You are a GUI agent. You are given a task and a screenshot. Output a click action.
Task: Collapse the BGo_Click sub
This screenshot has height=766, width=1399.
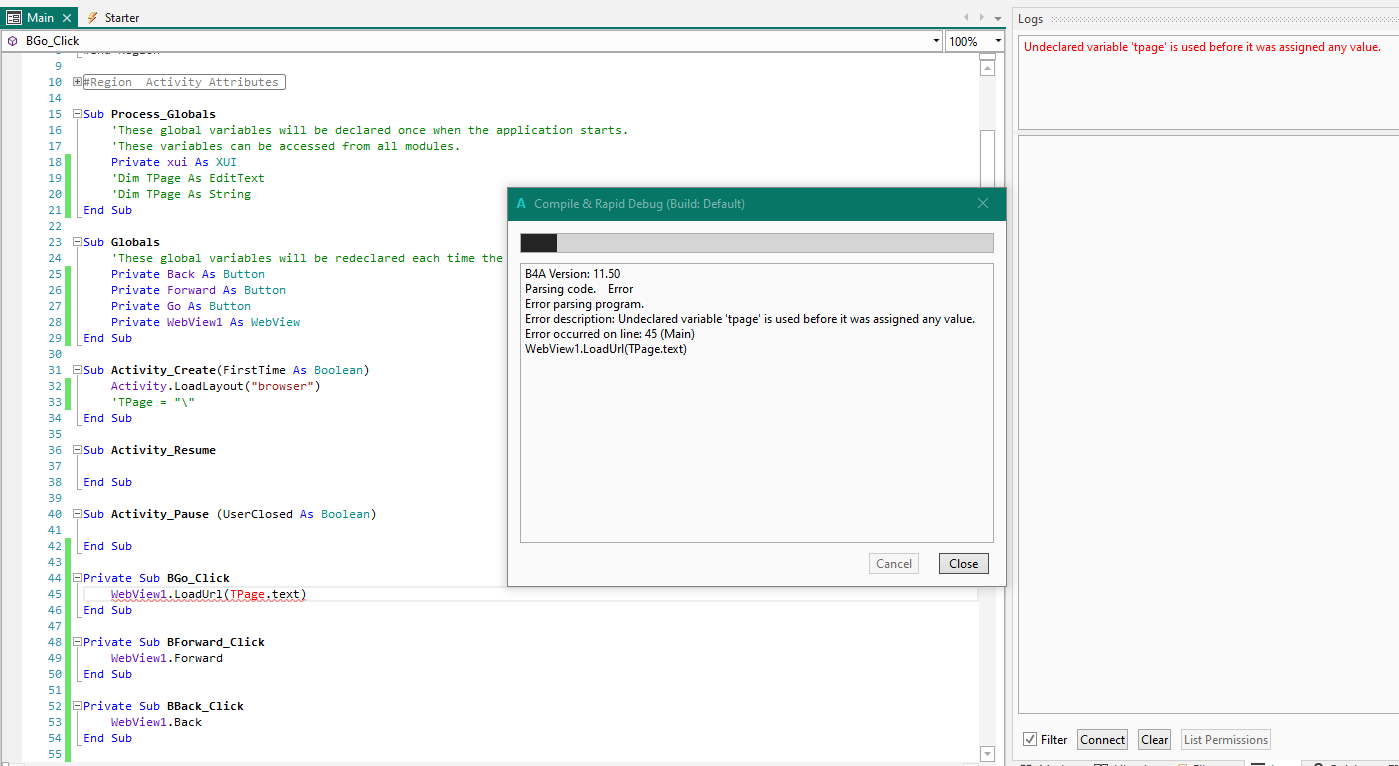(x=77, y=578)
